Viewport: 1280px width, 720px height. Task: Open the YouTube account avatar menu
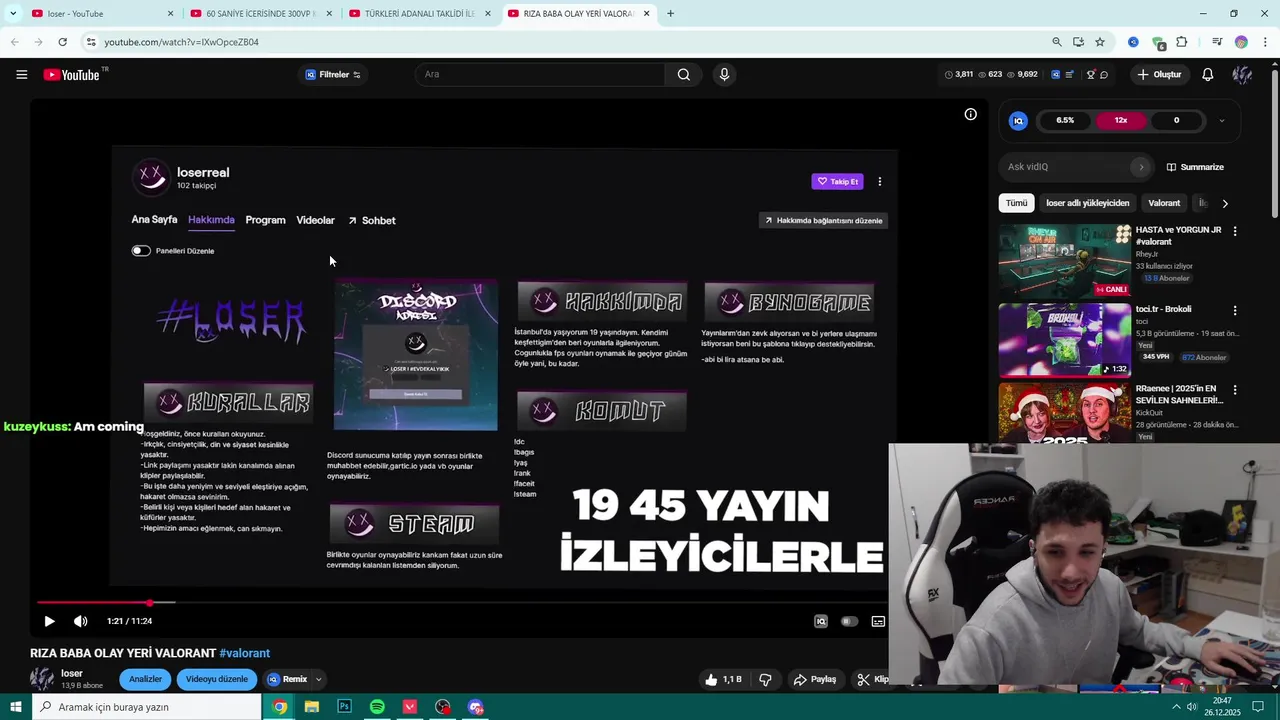pos(1242,75)
